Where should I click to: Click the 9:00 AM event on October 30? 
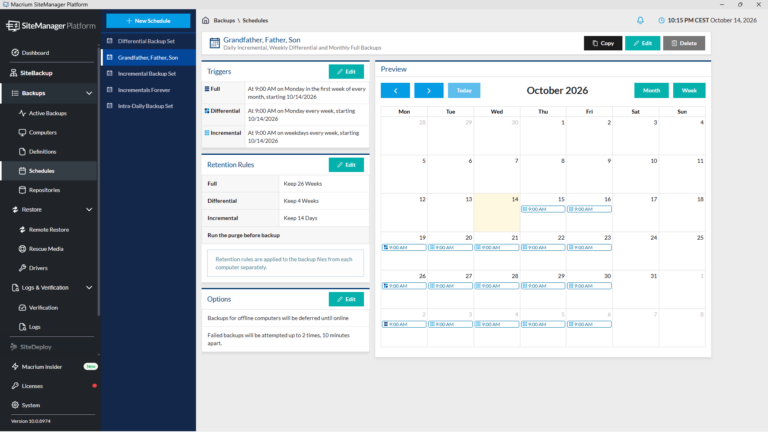(589, 286)
